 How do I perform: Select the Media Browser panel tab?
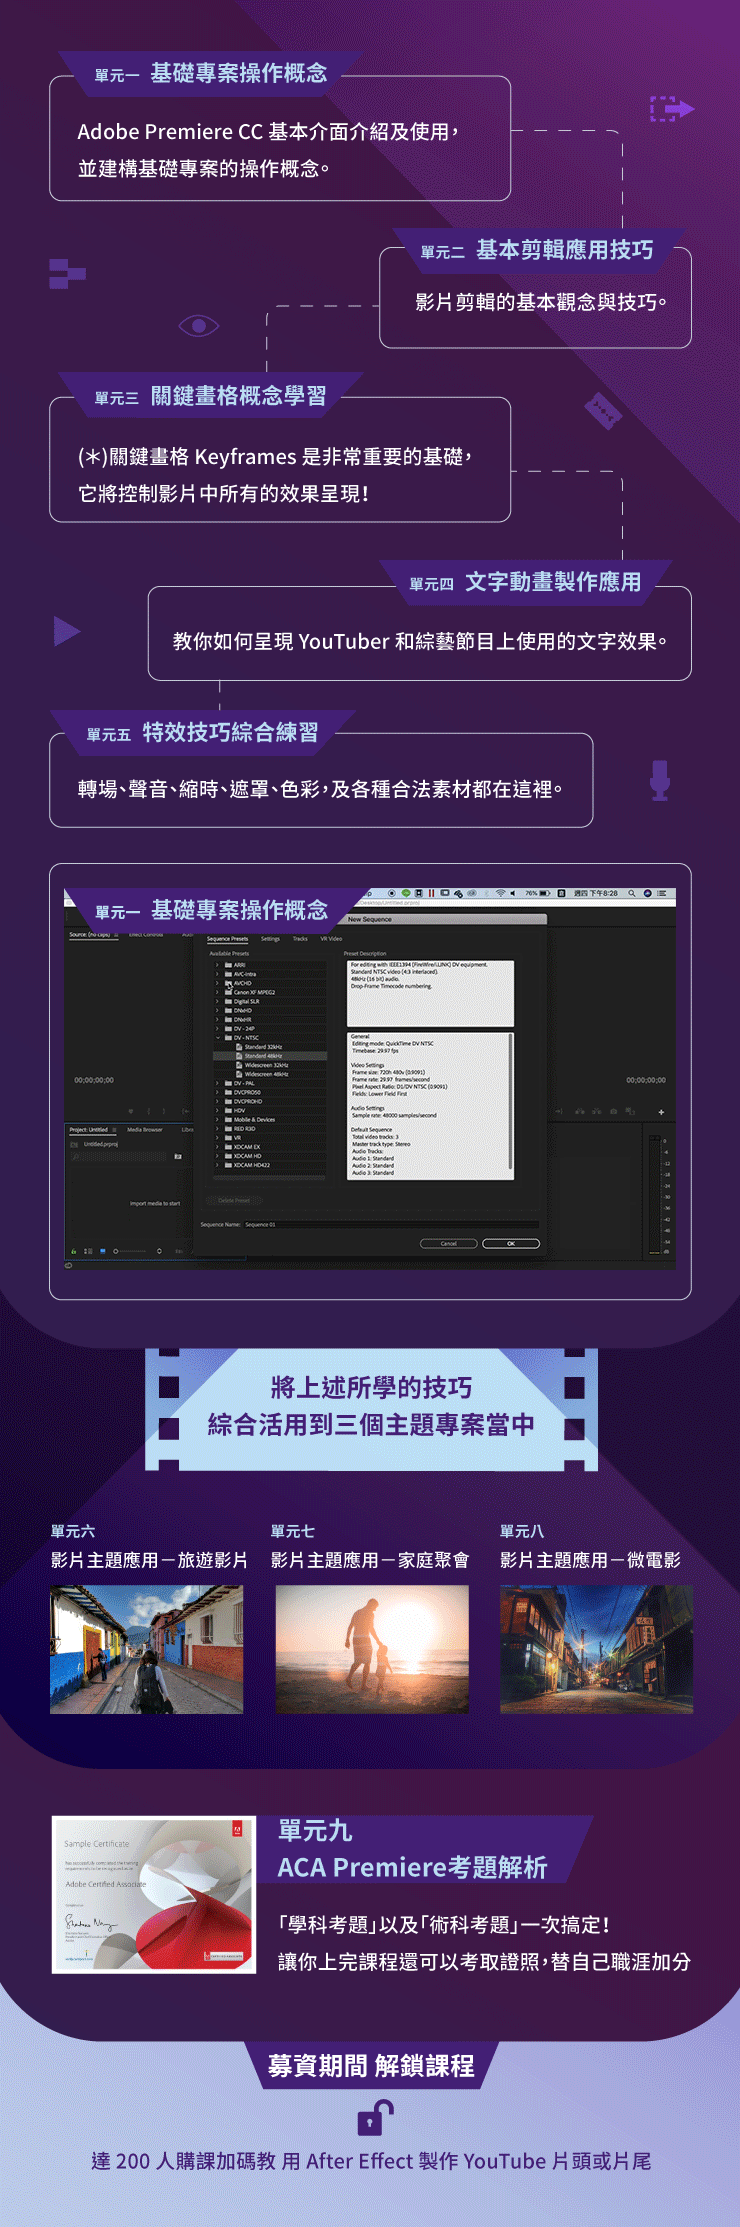point(145,1130)
